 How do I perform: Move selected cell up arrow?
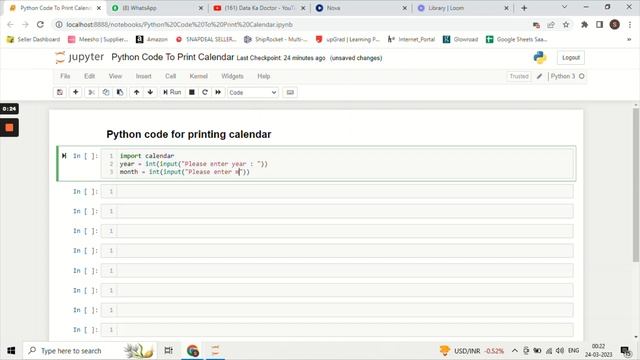coord(136,92)
